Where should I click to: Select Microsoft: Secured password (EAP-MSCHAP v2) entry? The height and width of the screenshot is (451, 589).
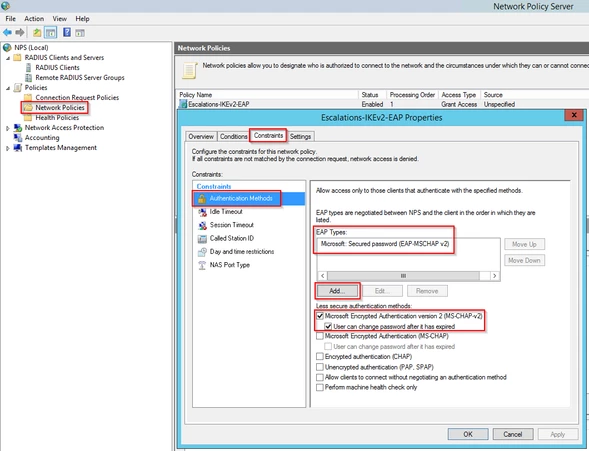coord(385,244)
